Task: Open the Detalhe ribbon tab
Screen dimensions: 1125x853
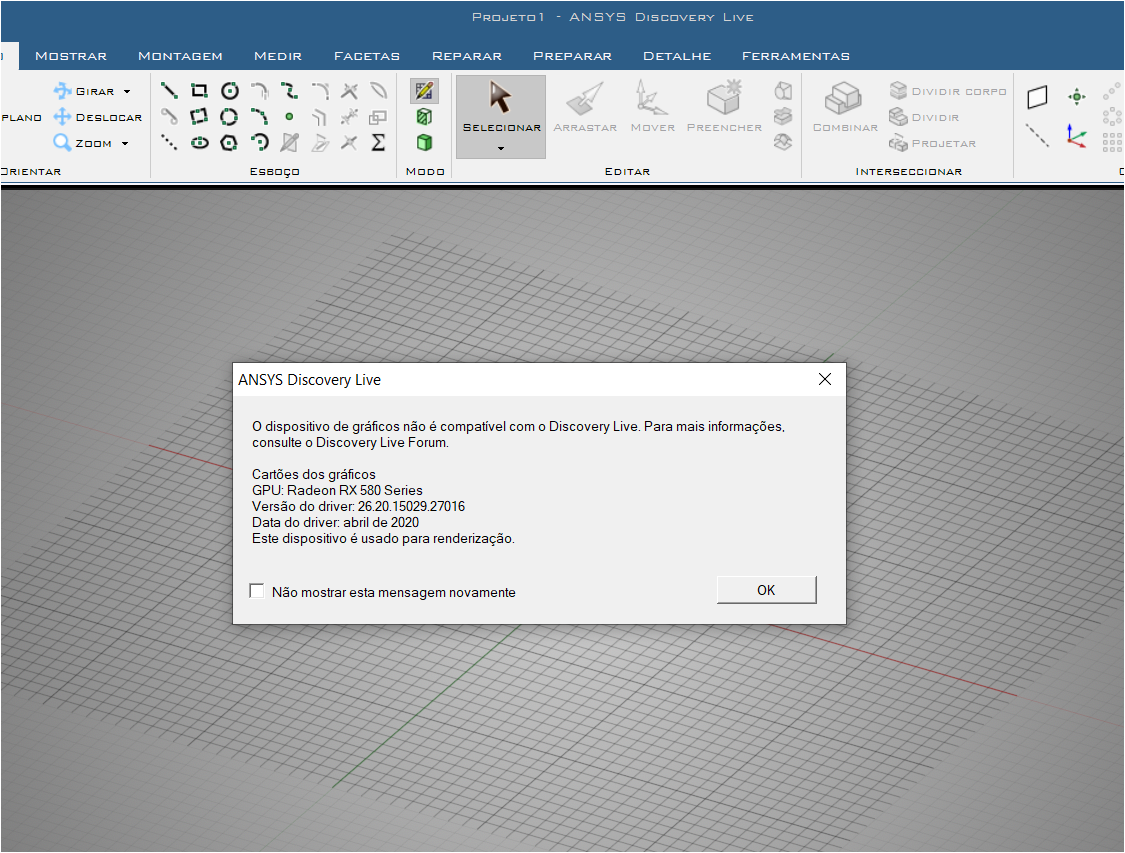Action: coord(677,56)
